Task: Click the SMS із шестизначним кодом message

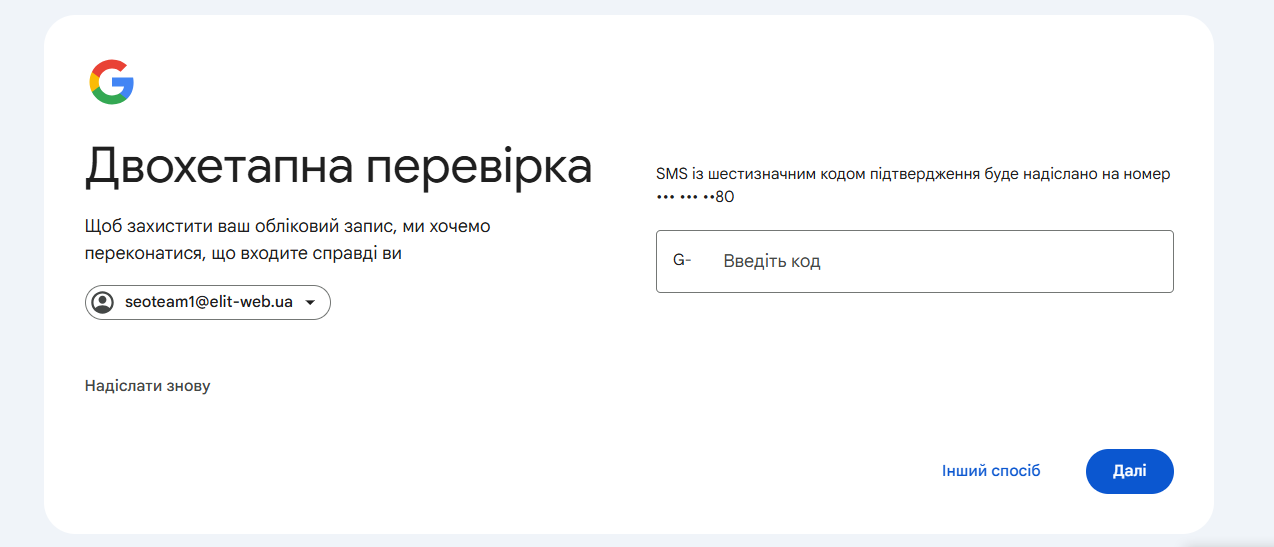Action: (x=912, y=174)
